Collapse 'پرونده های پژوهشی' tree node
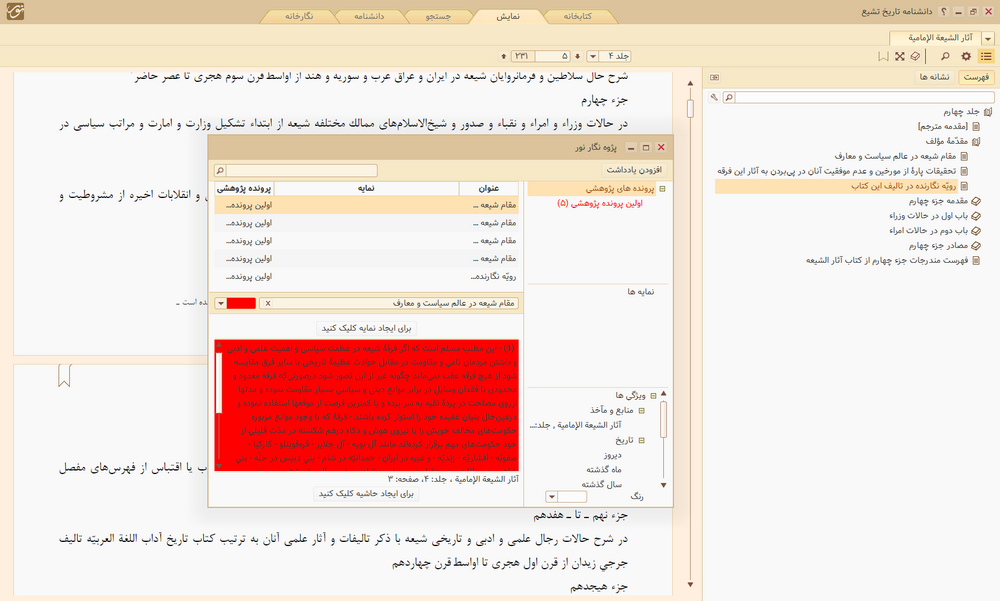 click(662, 189)
